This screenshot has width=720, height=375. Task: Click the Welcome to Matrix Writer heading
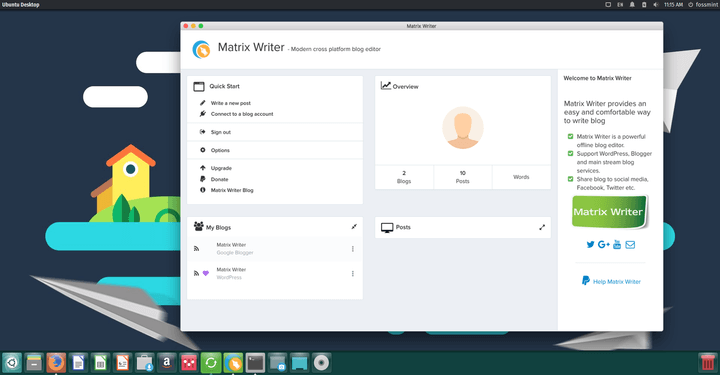pyautogui.click(x=597, y=78)
